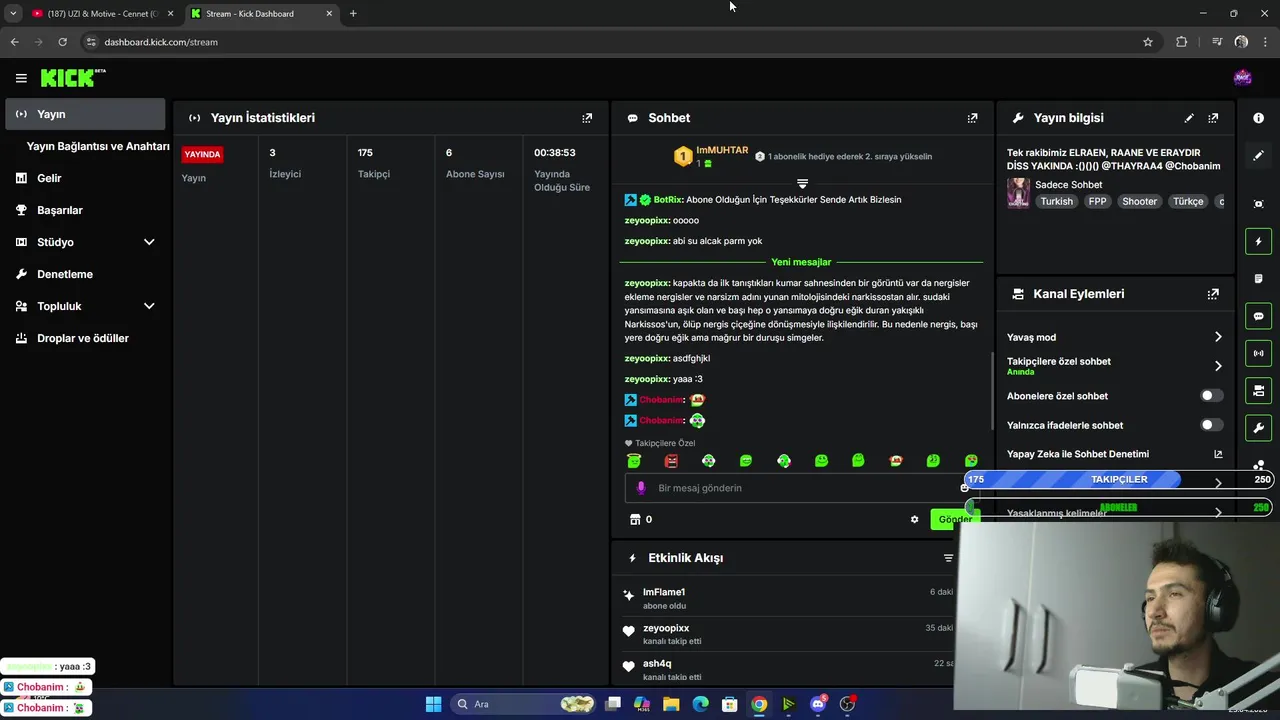This screenshot has width=1280, height=720.
Task: Pop out the Yayın bilgisi panel
Action: click(x=1213, y=118)
